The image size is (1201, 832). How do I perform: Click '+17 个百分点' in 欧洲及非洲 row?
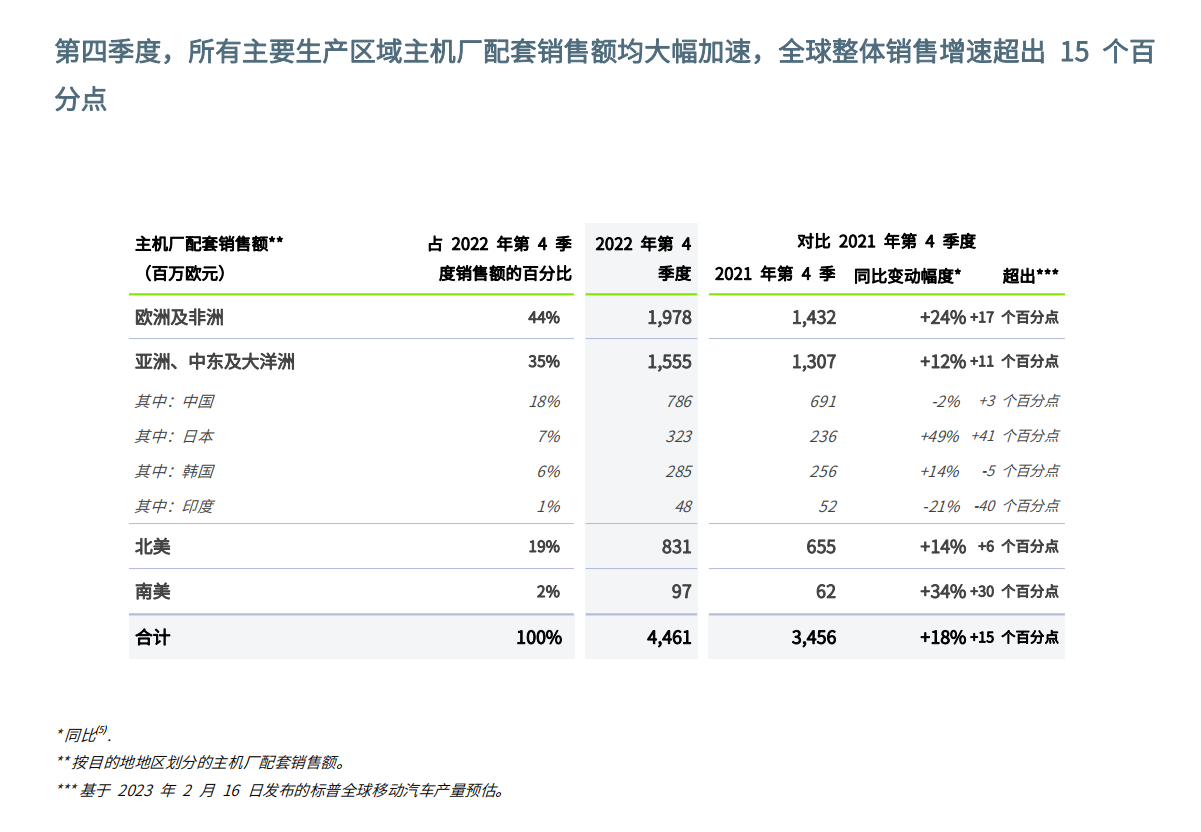click(1014, 318)
